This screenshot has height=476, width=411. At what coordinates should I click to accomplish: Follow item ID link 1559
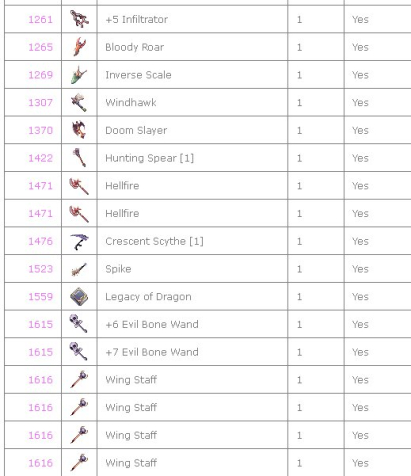click(x=40, y=296)
